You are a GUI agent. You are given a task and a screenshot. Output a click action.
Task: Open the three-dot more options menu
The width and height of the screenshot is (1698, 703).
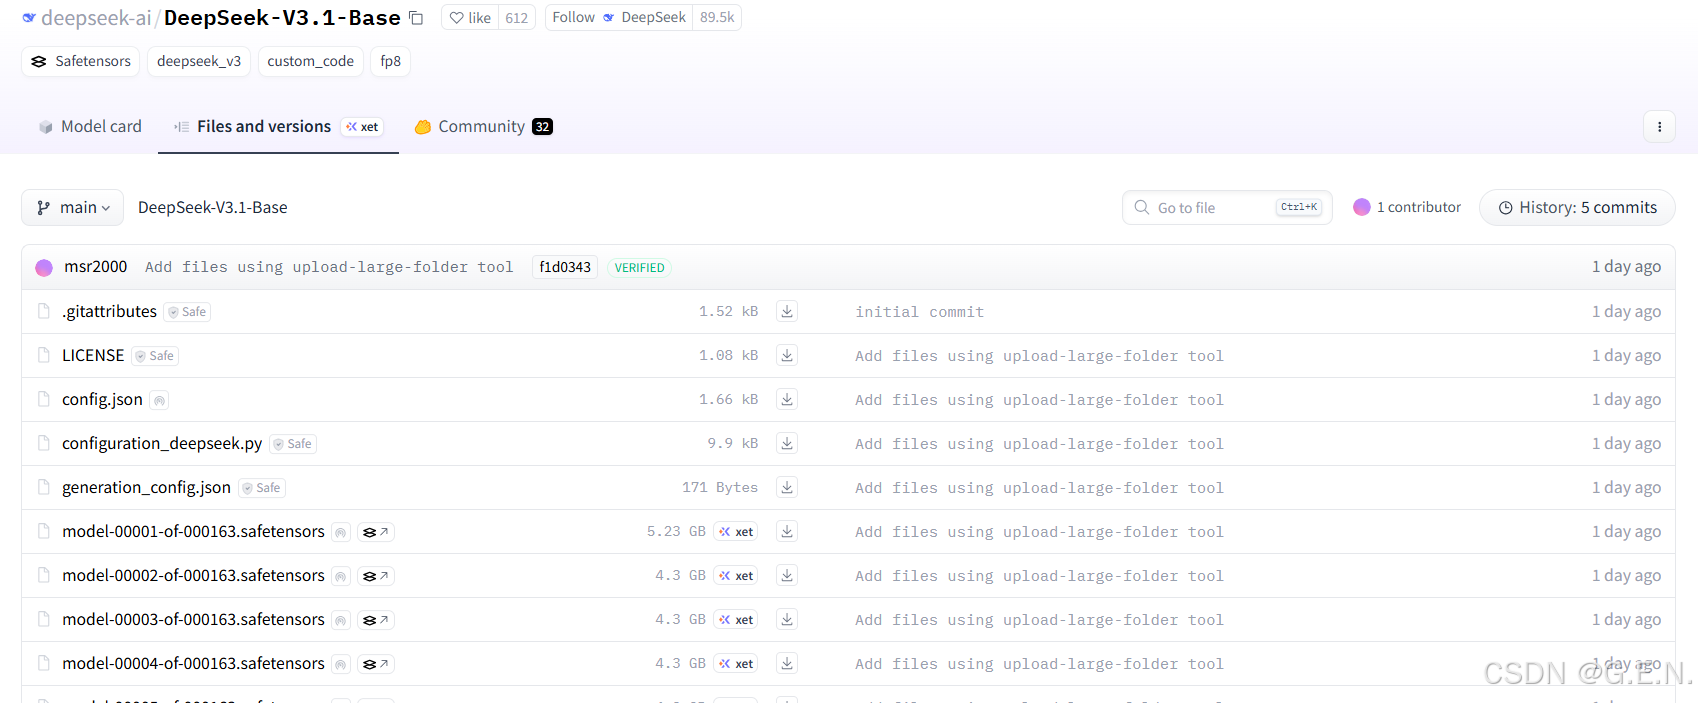click(1659, 127)
